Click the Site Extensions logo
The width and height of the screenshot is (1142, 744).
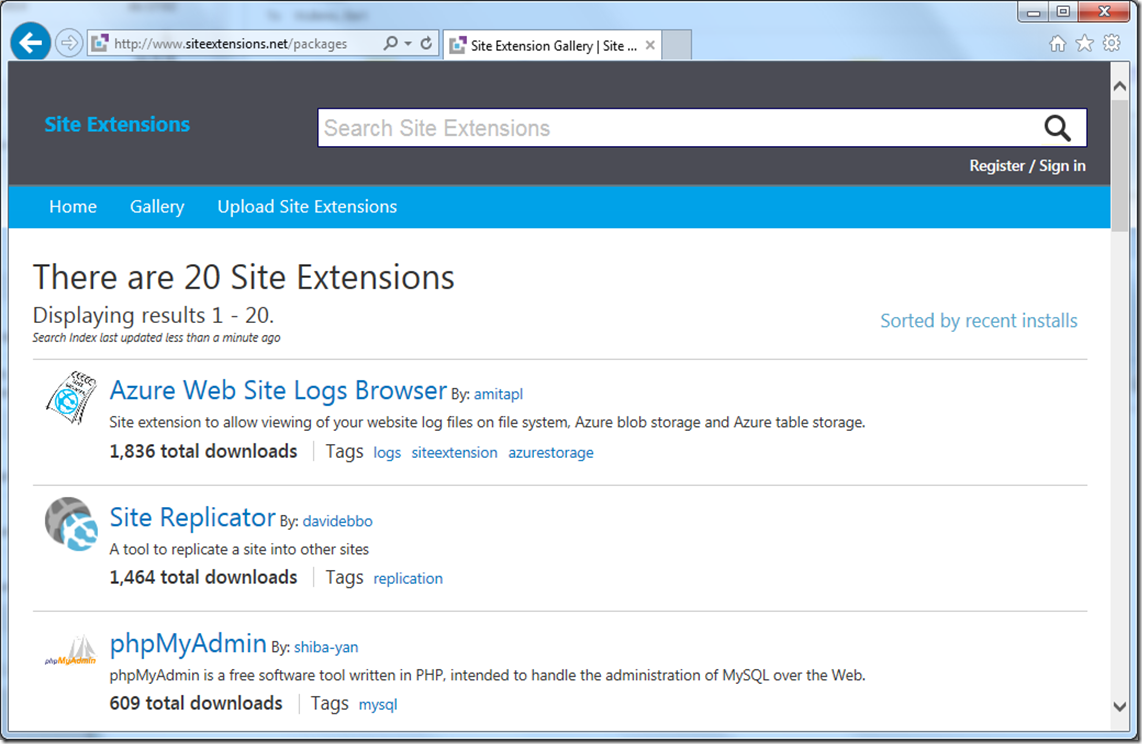(117, 124)
